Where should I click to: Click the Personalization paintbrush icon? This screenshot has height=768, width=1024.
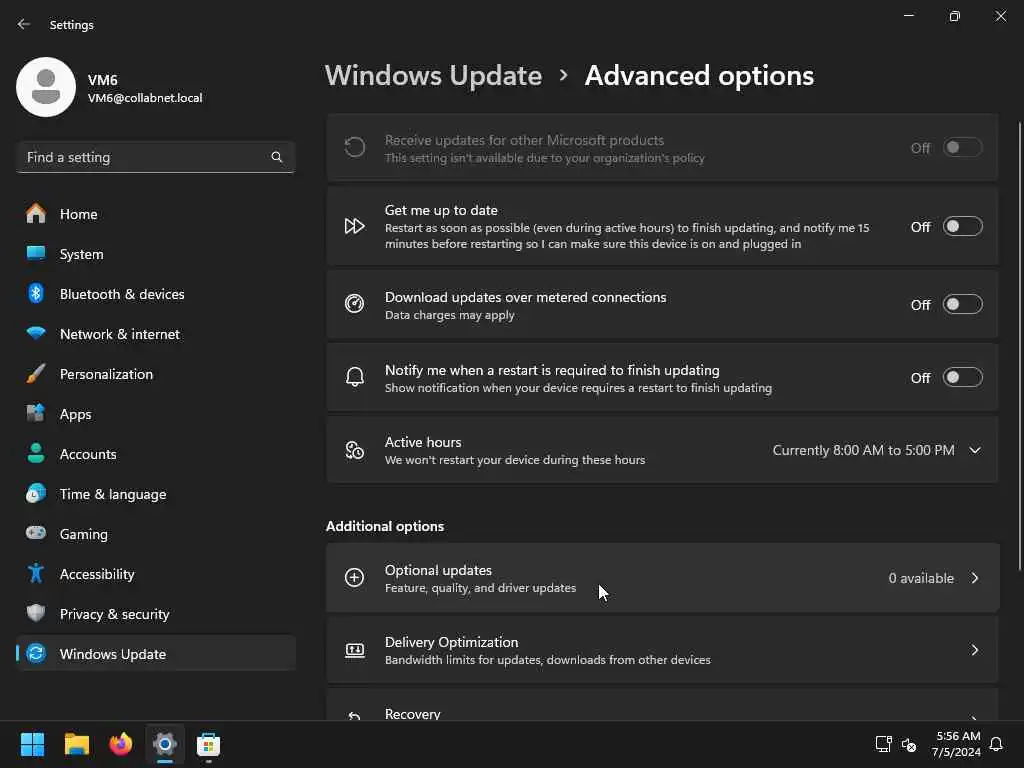tap(36, 374)
